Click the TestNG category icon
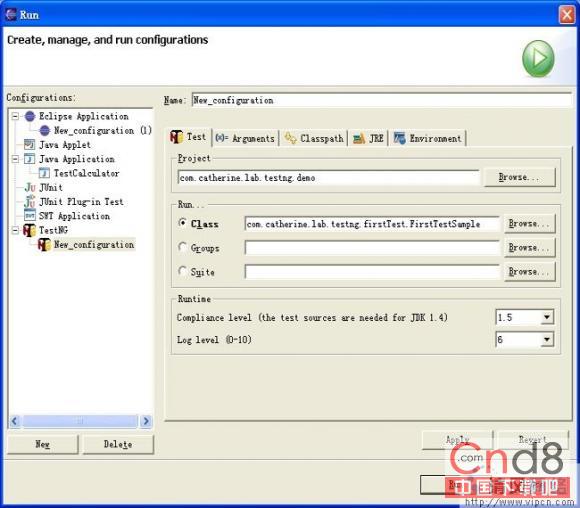Image resolution: width=580 pixels, height=508 pixels. click(30, 230)
